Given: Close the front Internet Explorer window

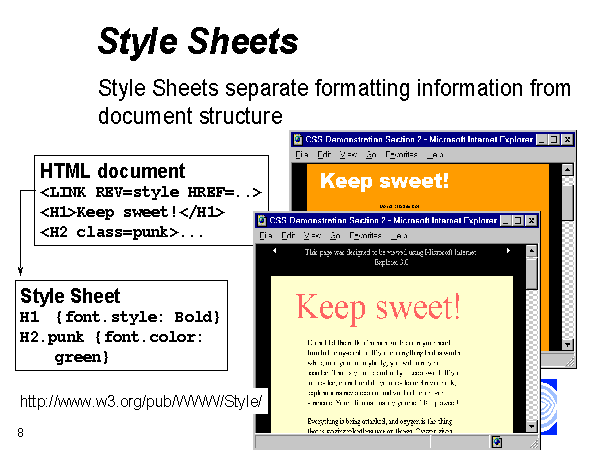Looking at the screenshot, I should click(531, 220).
